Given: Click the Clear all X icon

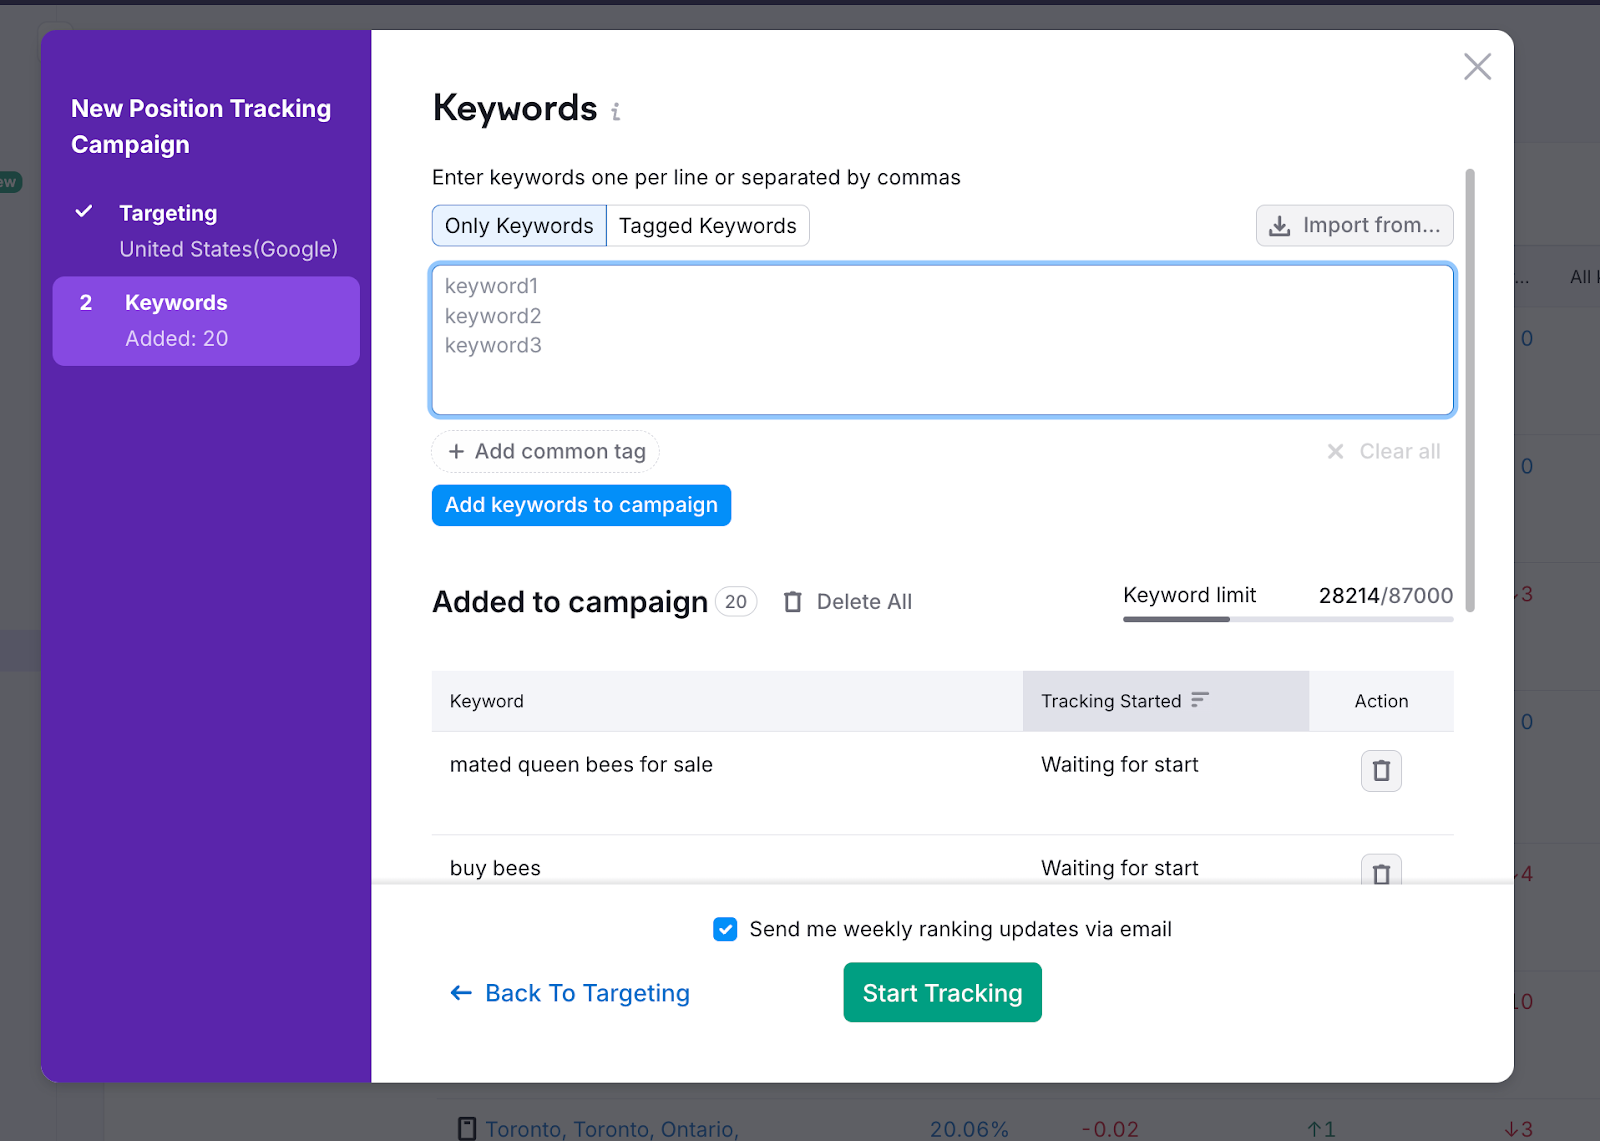Looking at the screenshot, I should tap(1335, 452).
